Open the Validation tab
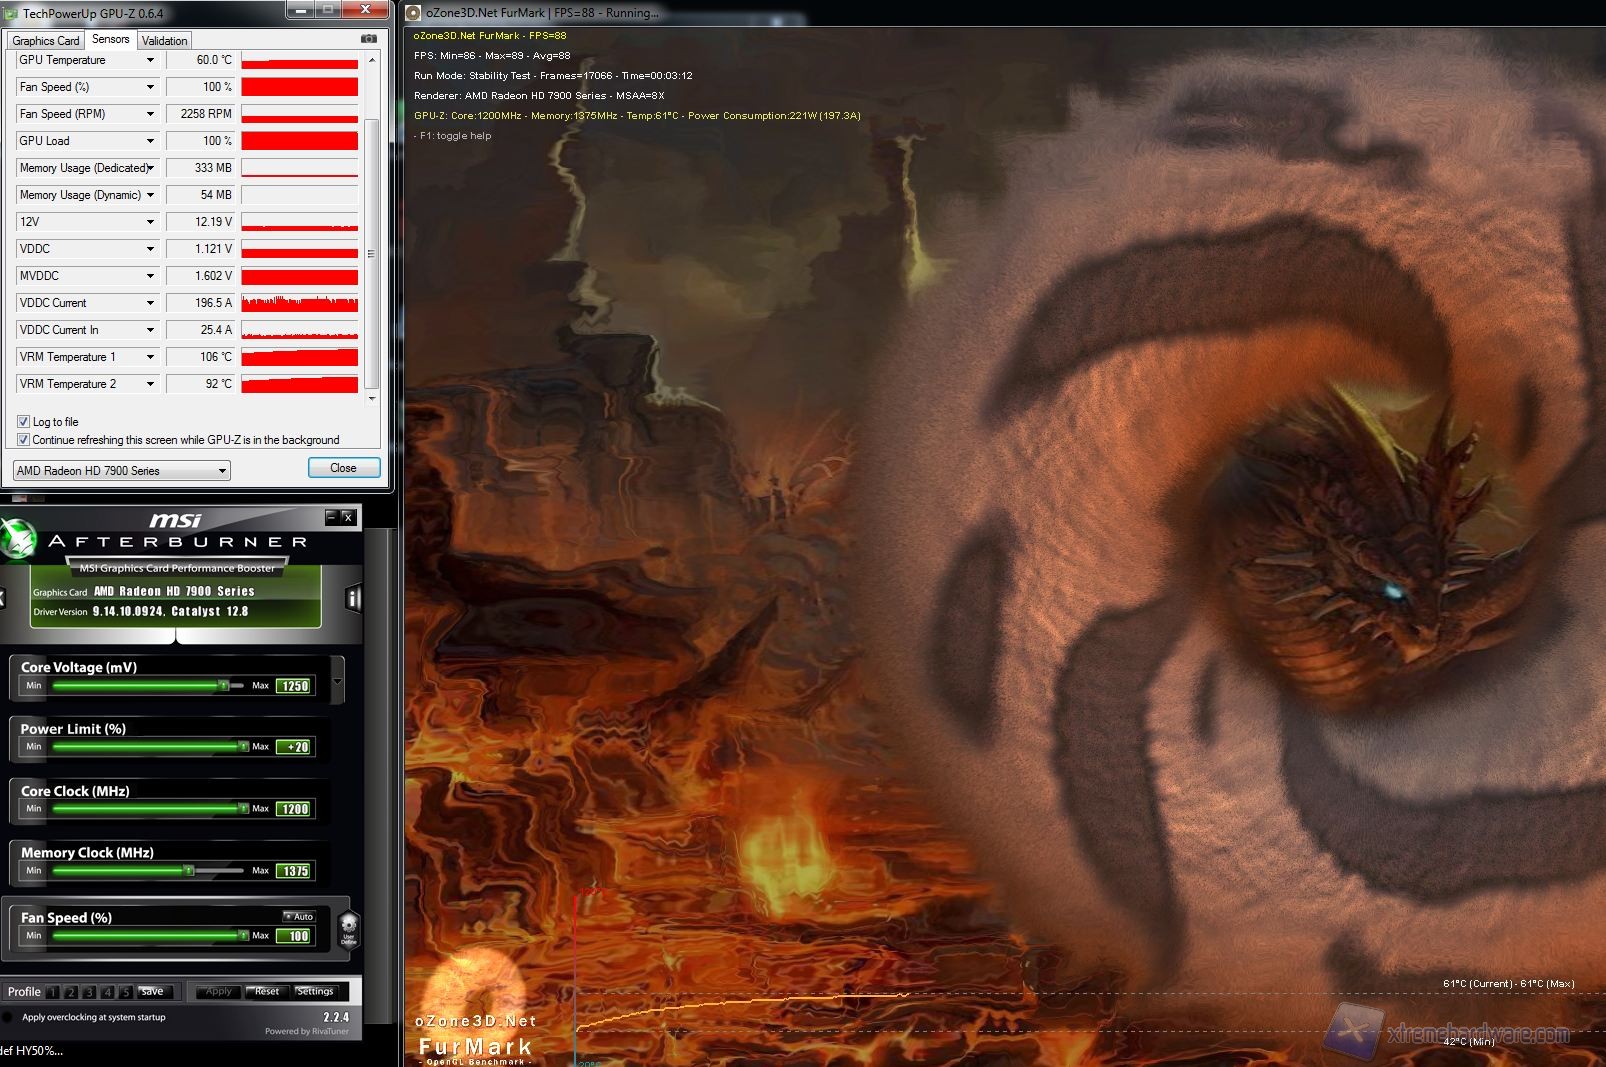The width and height of the screenshot is (1606, 1067). pos(164,41)
